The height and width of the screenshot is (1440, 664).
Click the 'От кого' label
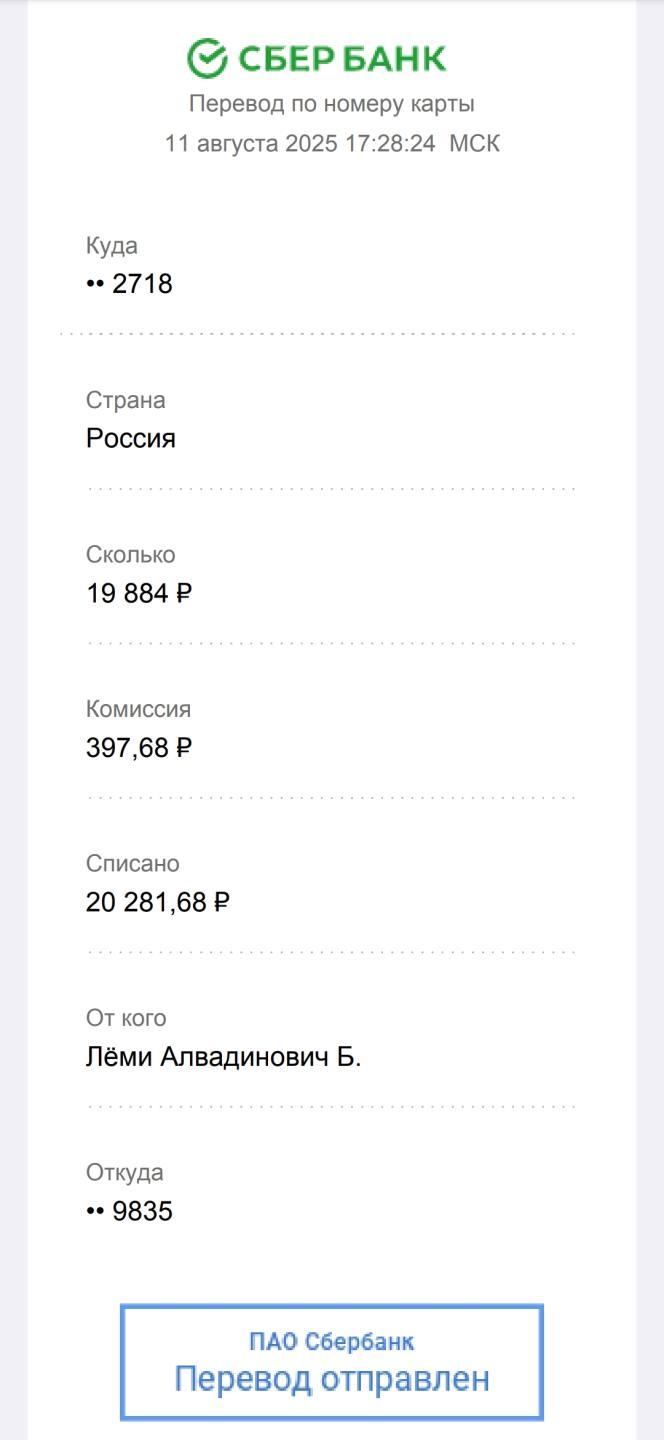126,1018
